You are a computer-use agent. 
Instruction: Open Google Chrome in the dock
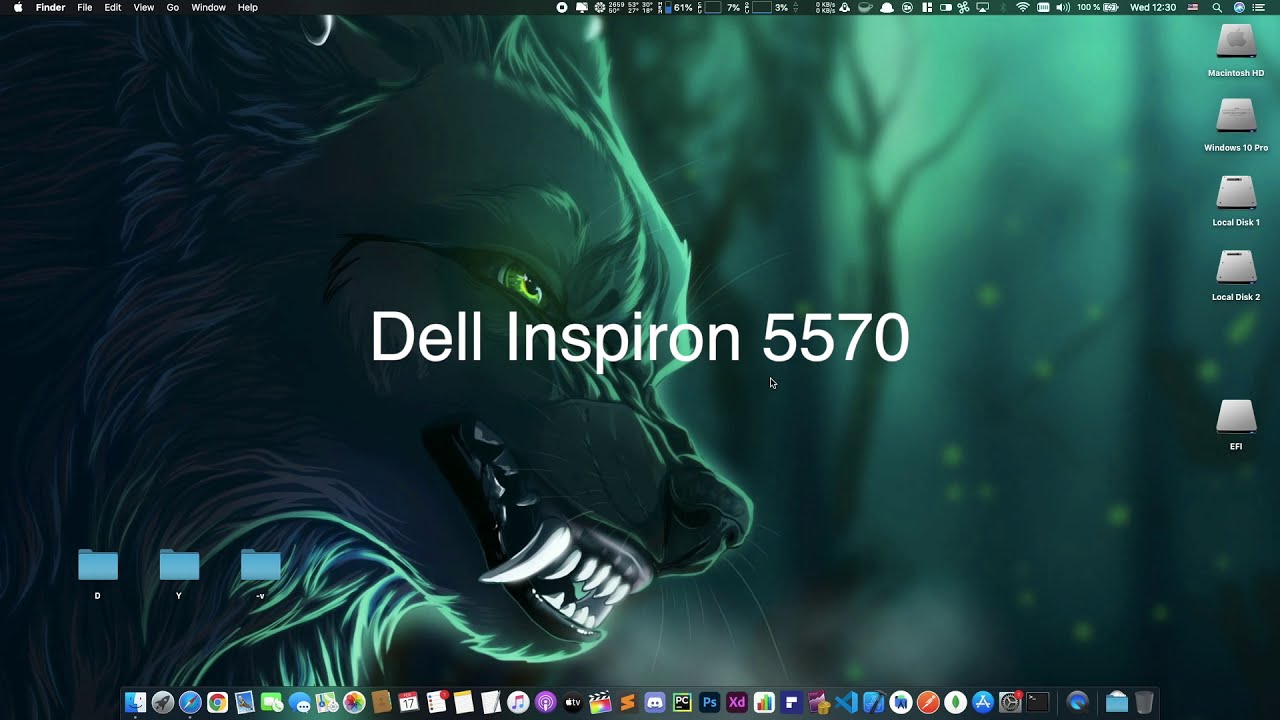coord(217,703)
